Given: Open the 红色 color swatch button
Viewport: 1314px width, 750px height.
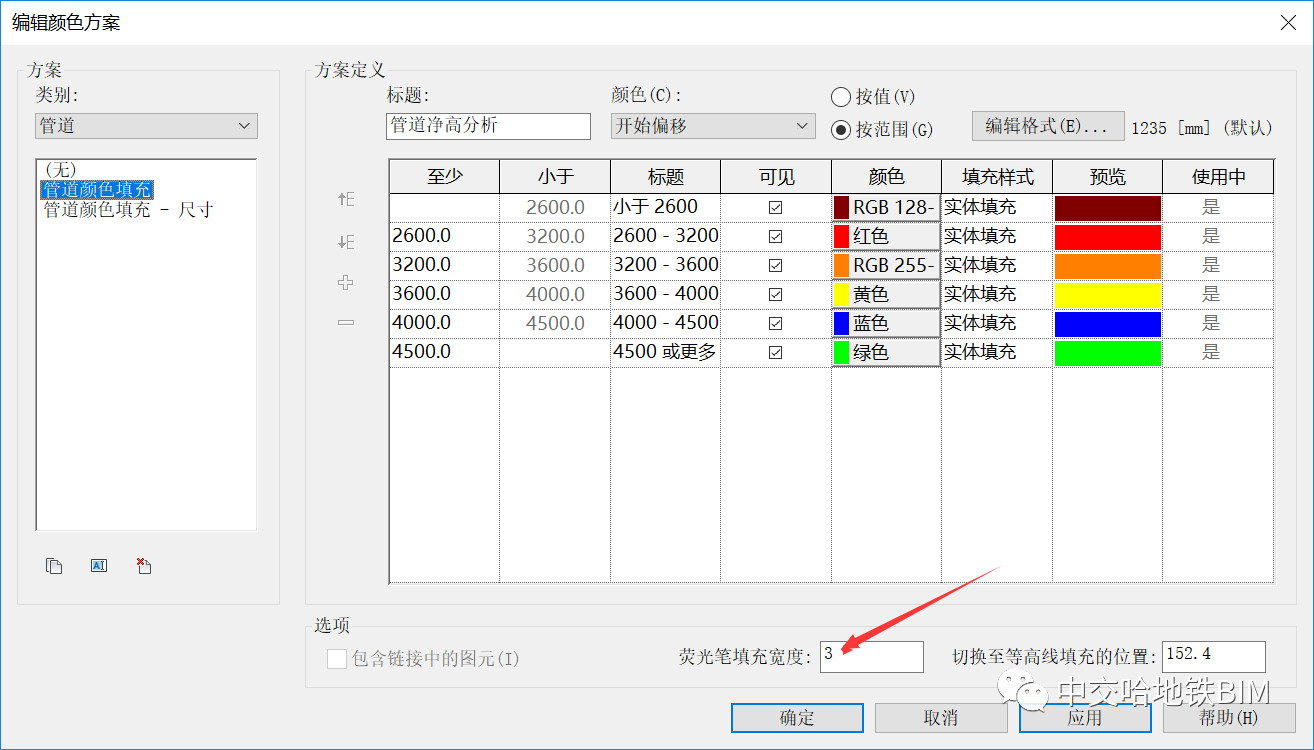Looking at the screenshot, I should tap(886, 237).
